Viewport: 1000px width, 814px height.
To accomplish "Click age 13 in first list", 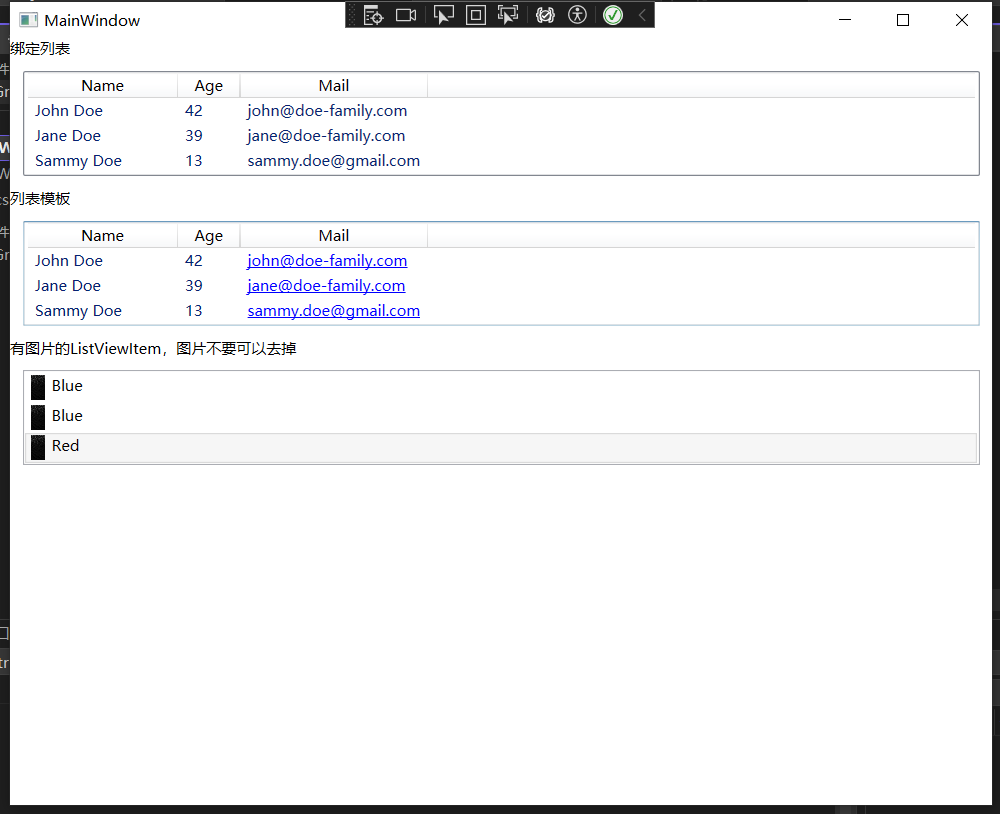I will click(x=194, y=161).
